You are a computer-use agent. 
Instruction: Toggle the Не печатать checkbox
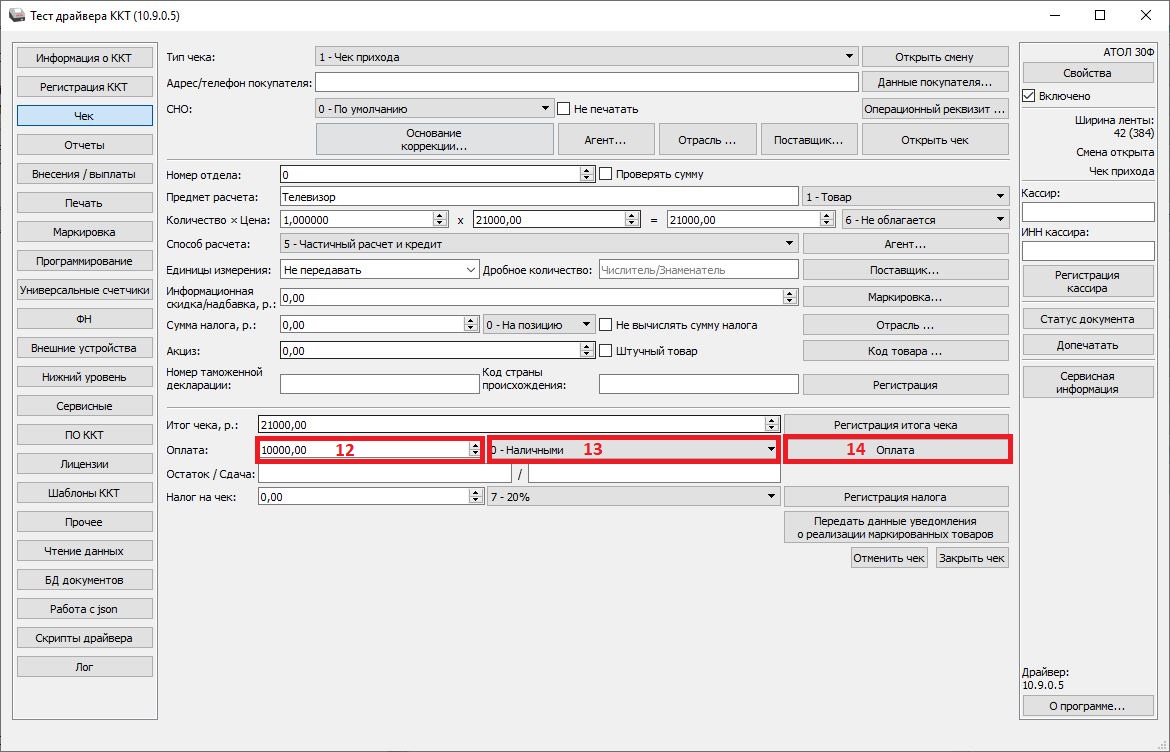(x=564, y=109)
